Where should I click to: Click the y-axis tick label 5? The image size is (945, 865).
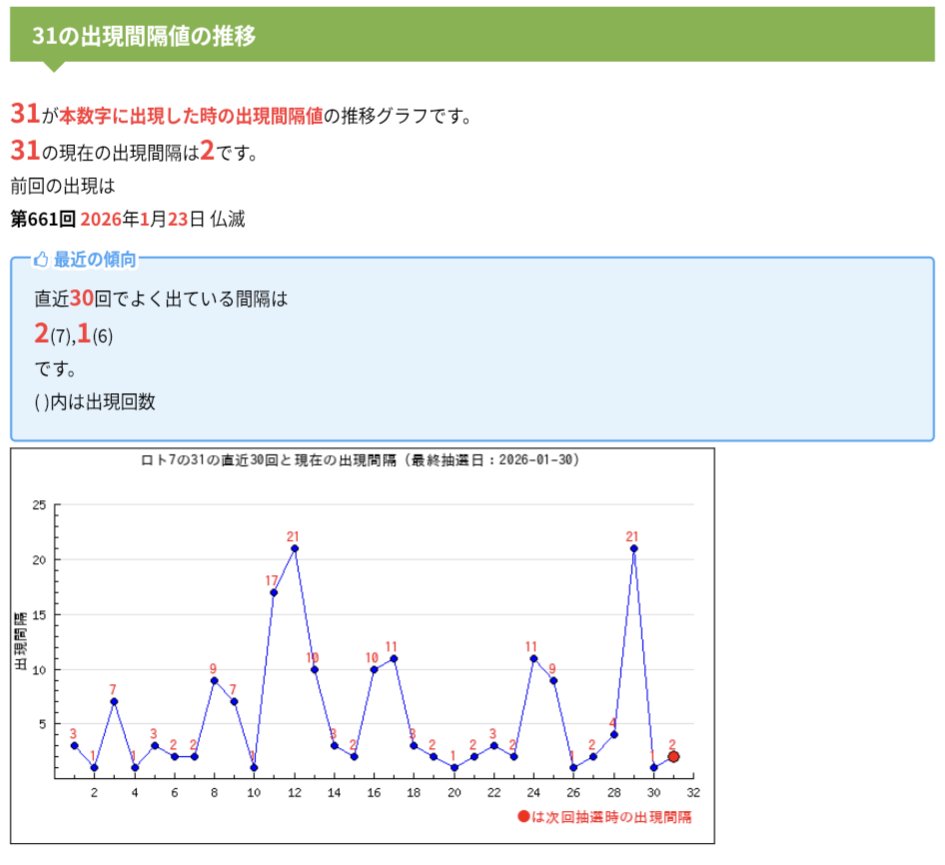[42, 724]
